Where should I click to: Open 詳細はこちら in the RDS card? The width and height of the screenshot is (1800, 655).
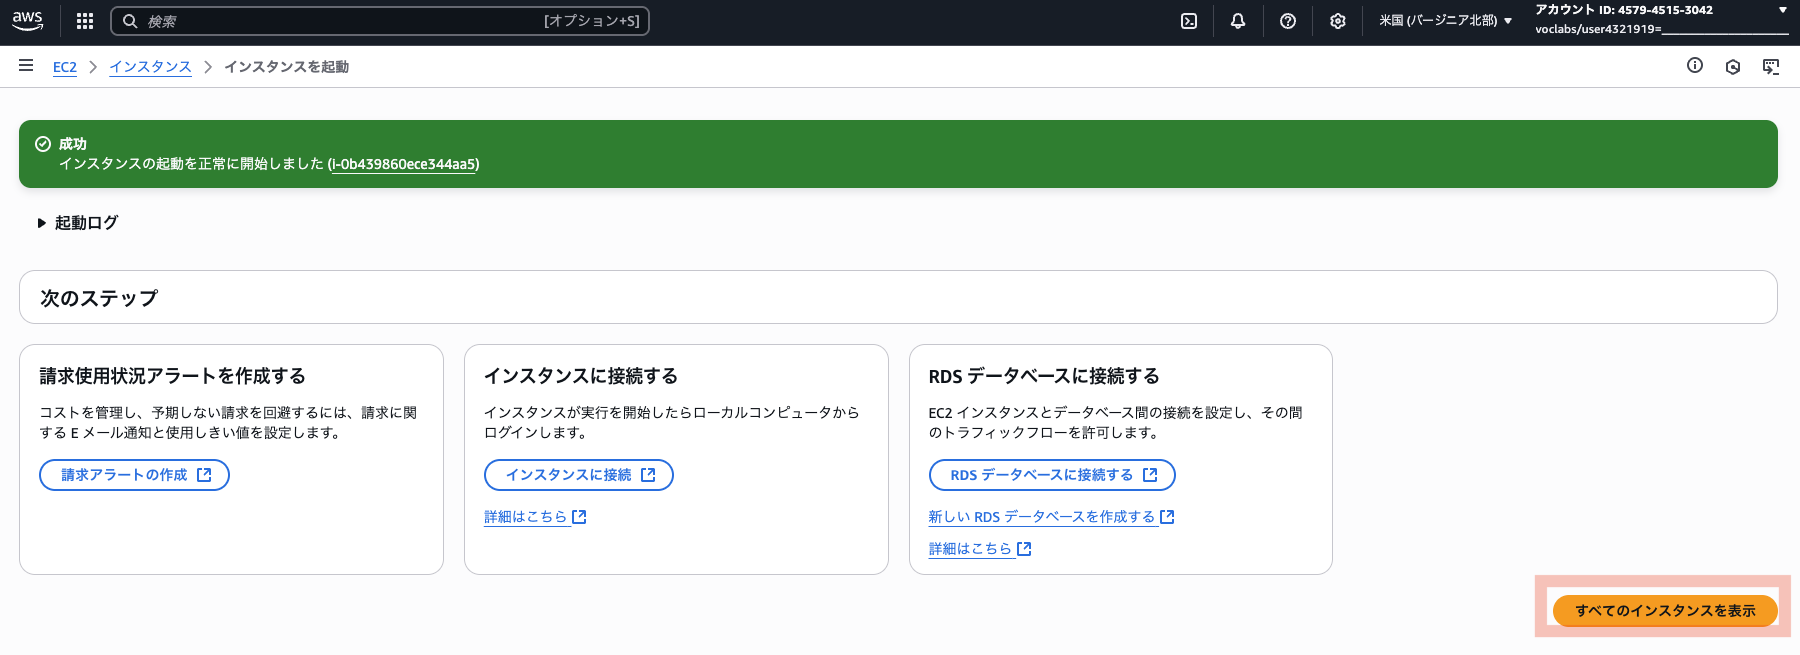coord(980,549)
